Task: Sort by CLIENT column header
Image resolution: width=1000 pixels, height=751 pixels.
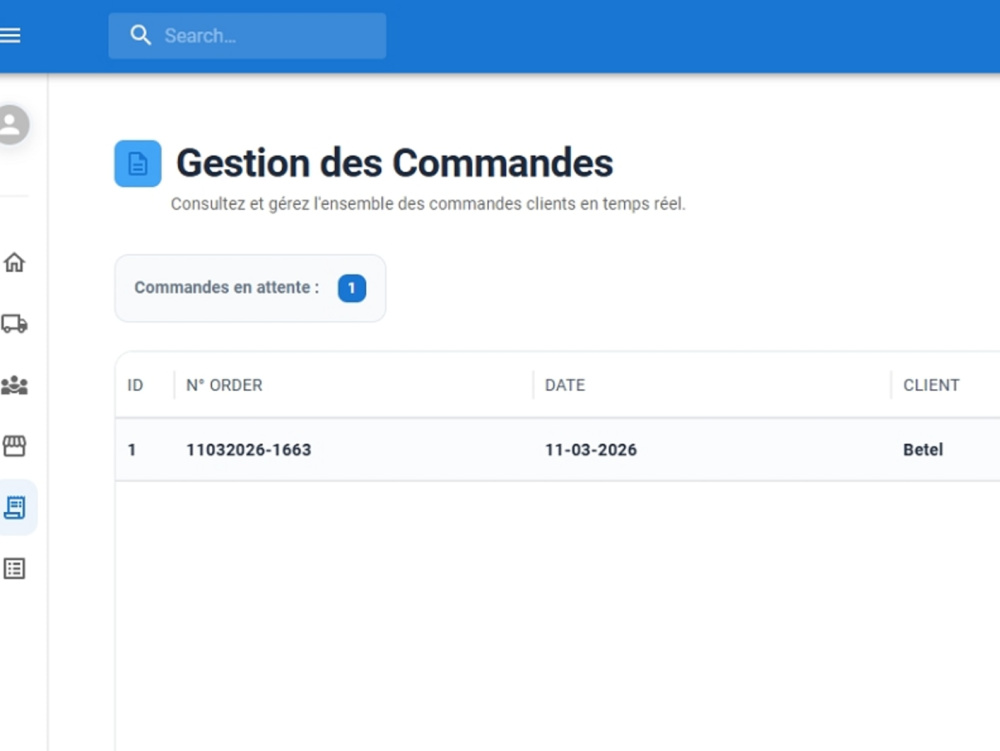Action: coord(931,385)
